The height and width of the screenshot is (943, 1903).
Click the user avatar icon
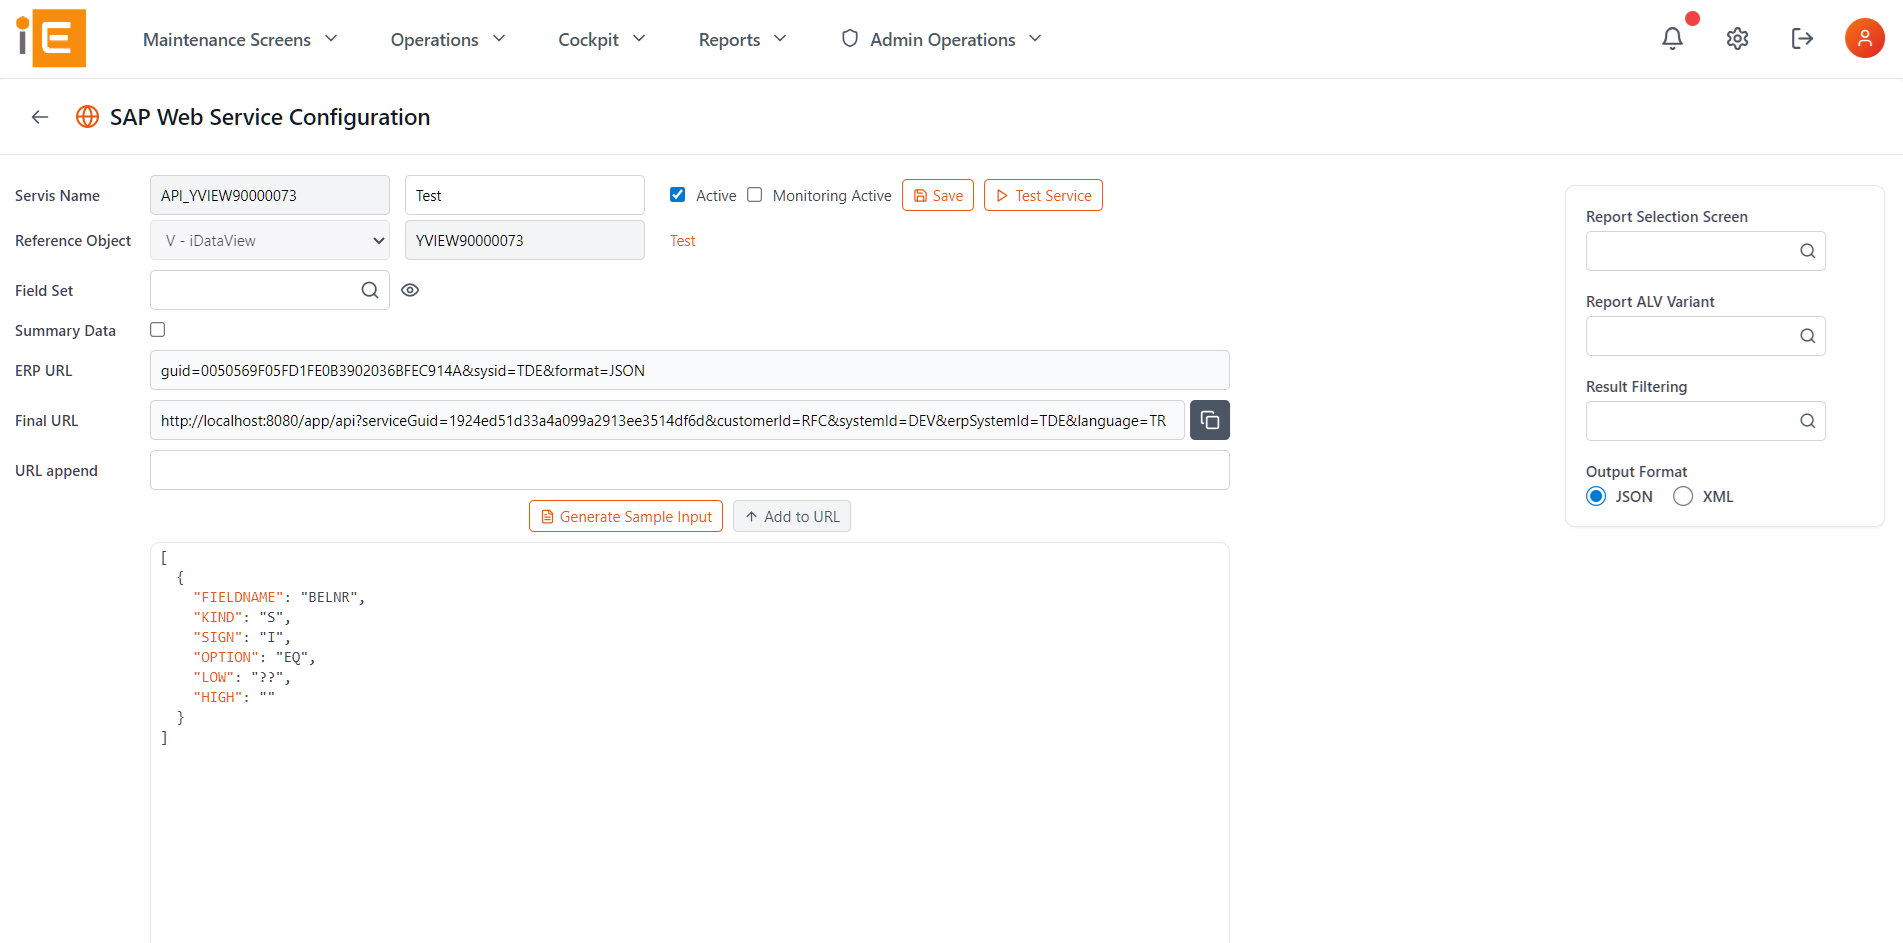point(1864,37)
